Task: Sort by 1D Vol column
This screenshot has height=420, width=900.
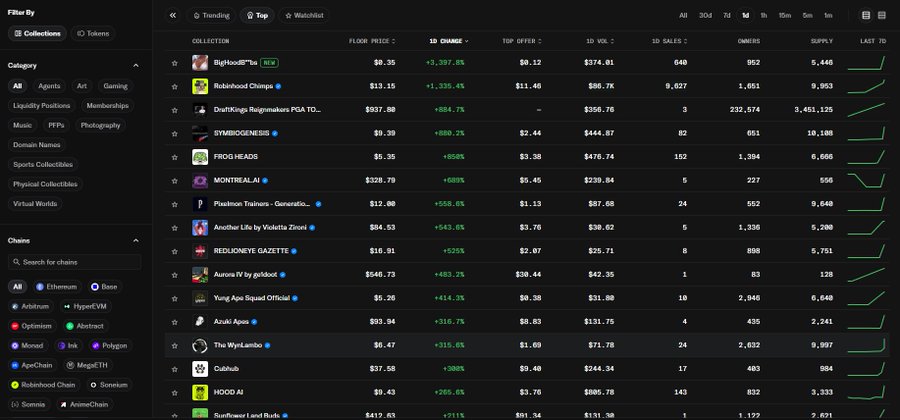Action: tap(600, 41)
